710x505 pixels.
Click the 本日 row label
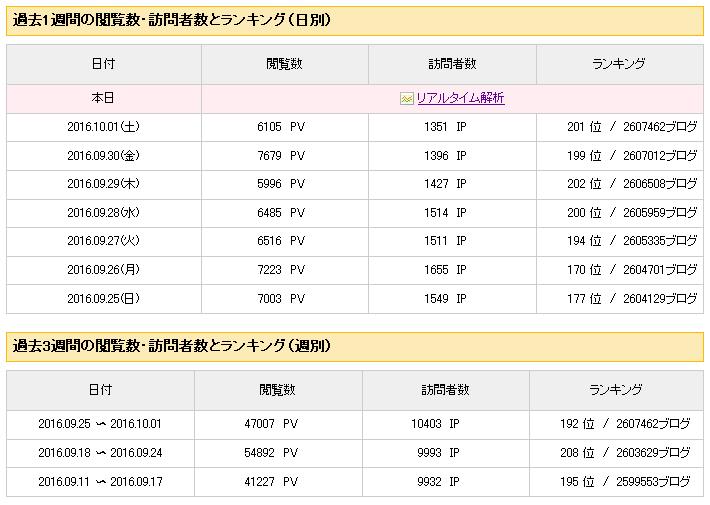tap(103, 98)
